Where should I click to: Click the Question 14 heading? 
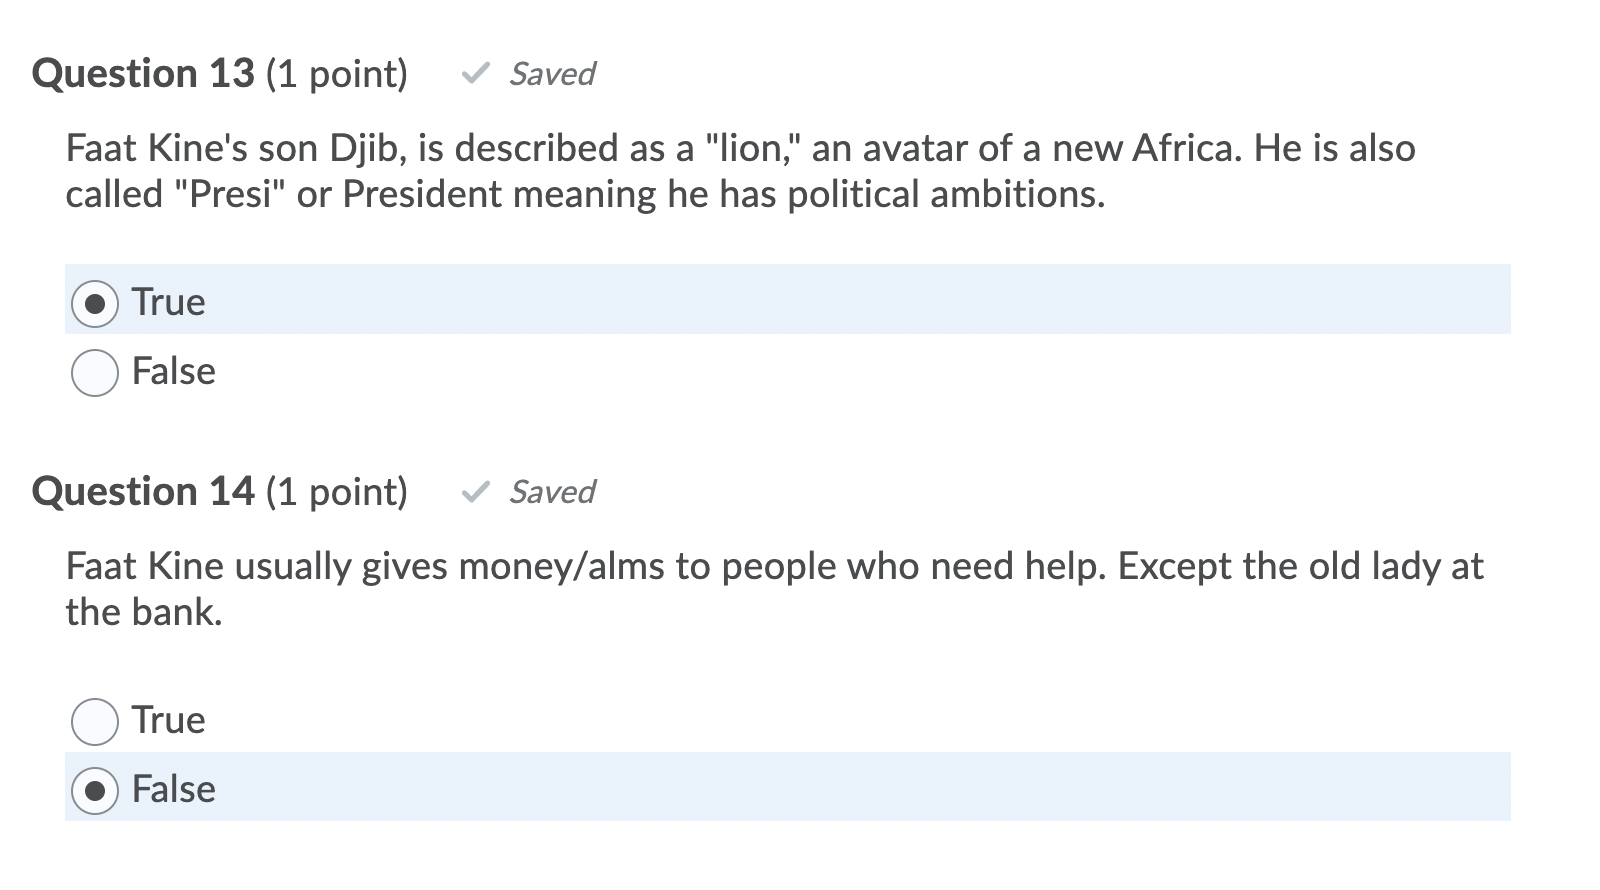[x=143, y=491]
